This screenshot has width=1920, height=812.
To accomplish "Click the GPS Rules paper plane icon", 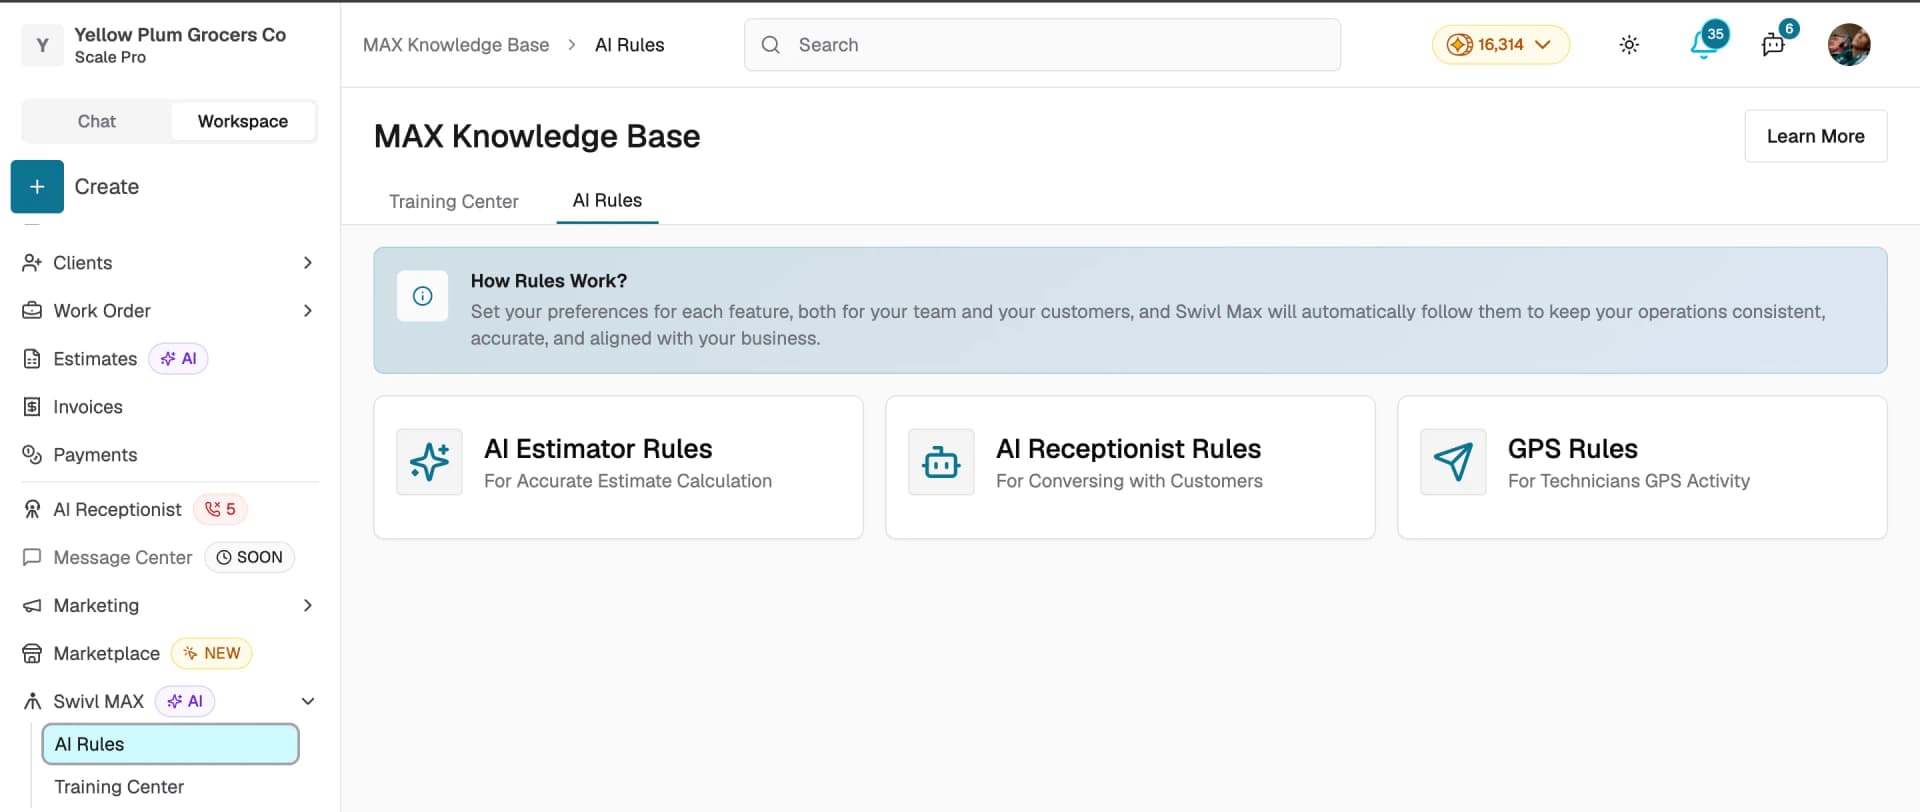I will pyautogui.click(x=1453, y=462).
